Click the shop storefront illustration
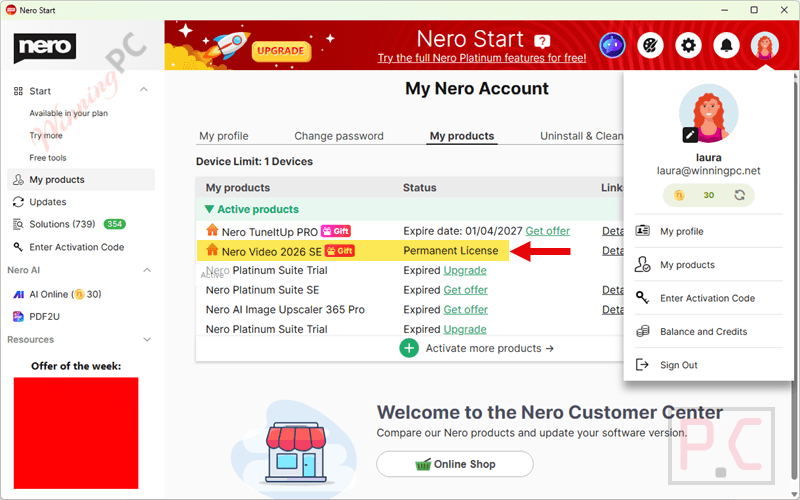The width and height of the screenshot is (800, 500). point(295,451)
